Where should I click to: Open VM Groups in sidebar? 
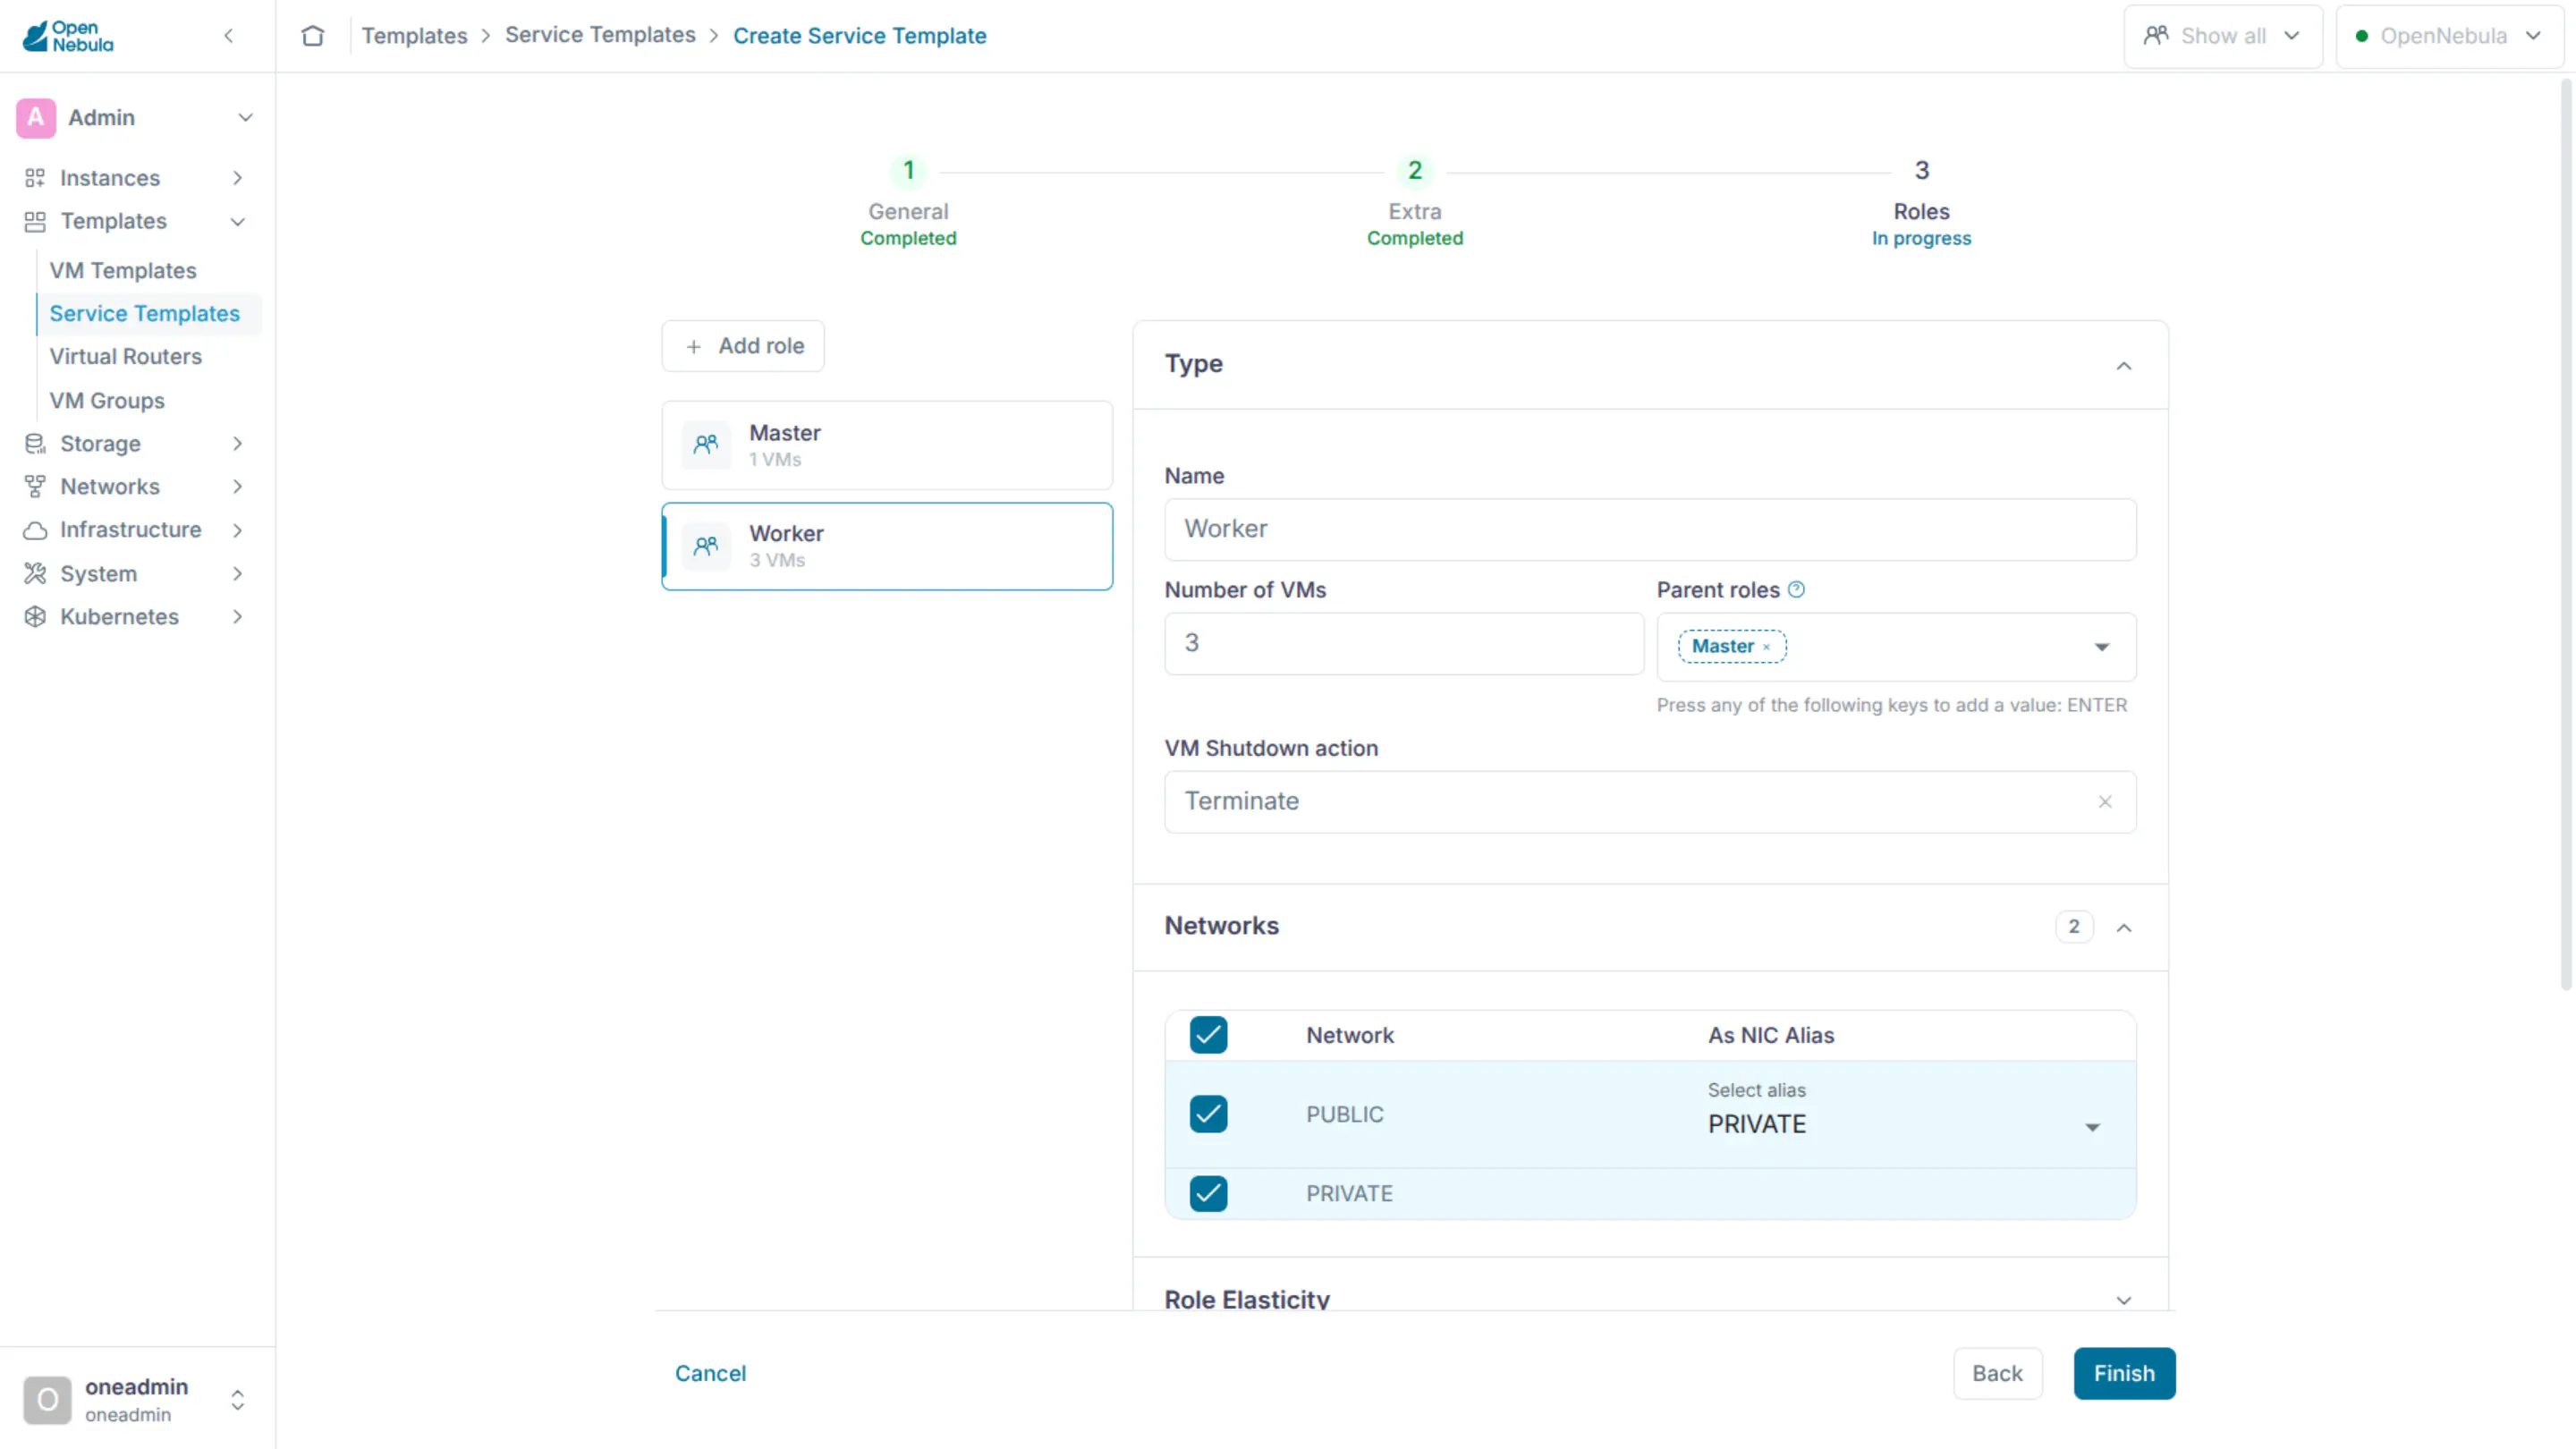tap(107, 400)
